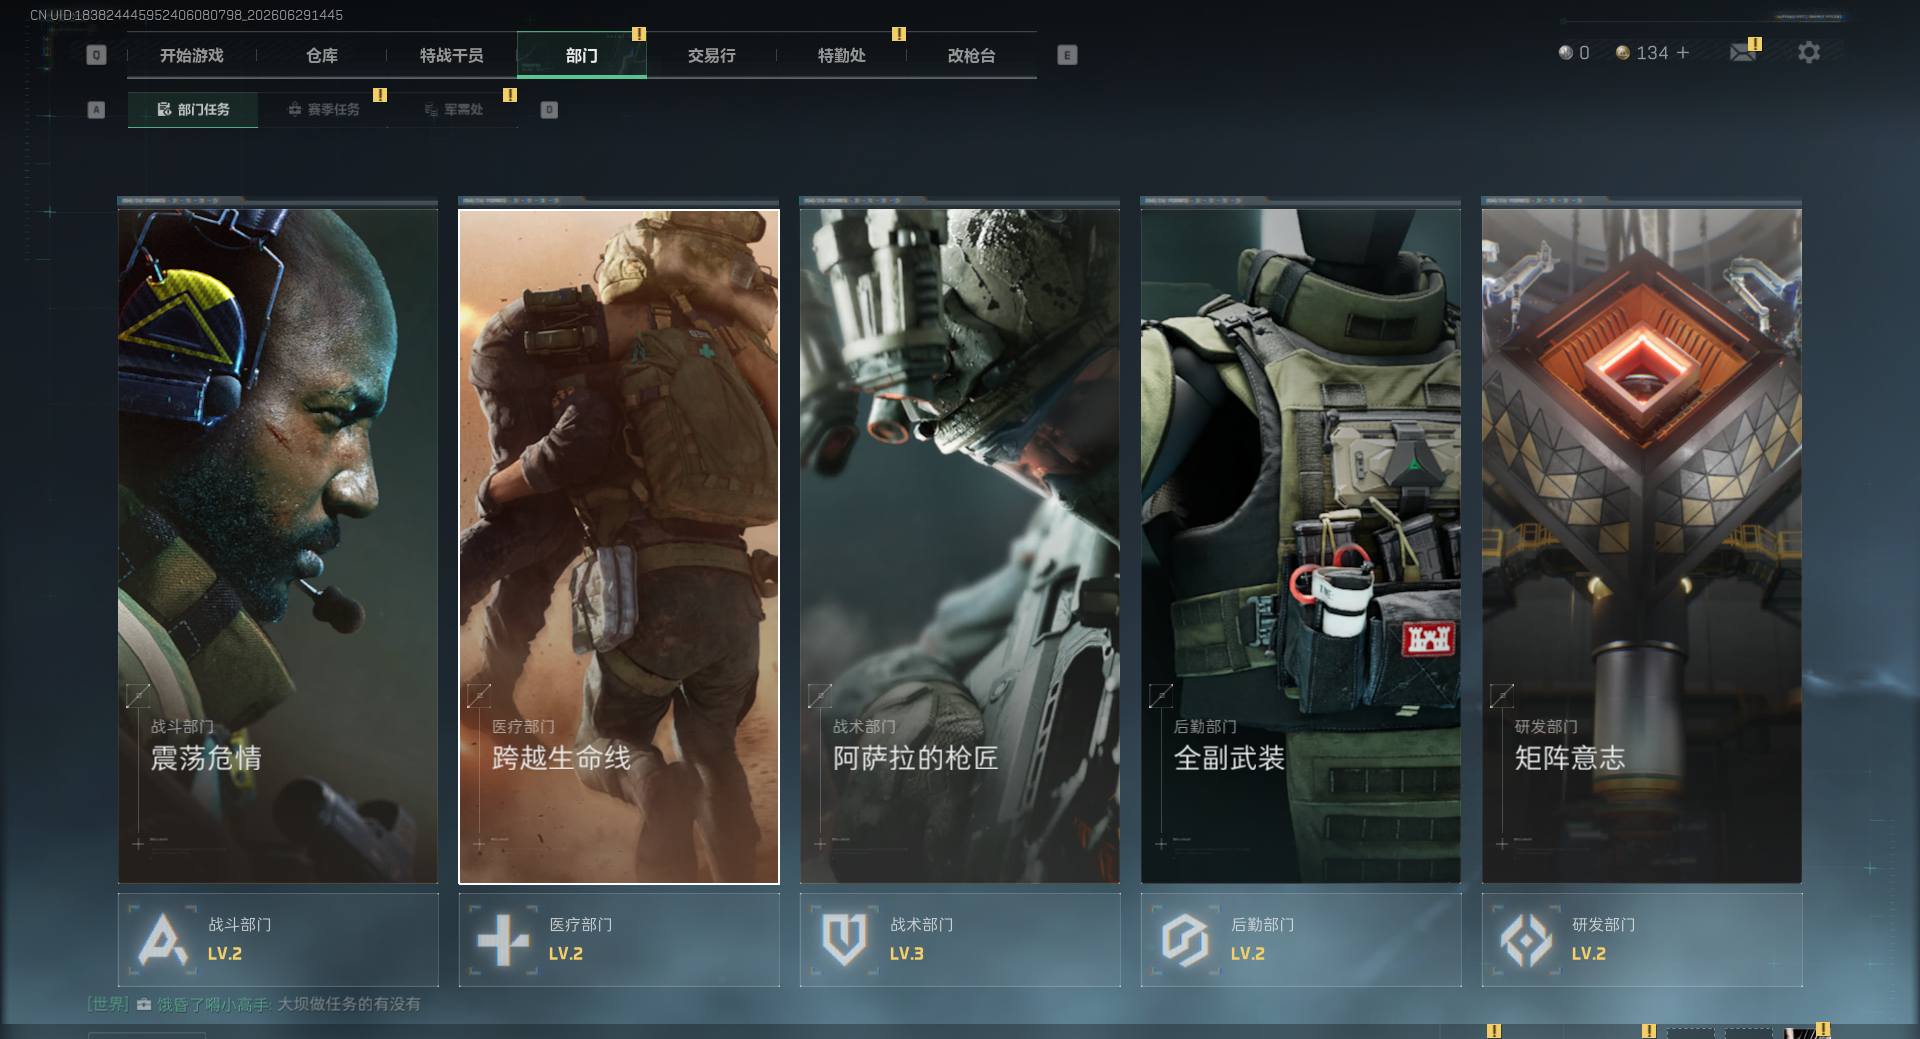Go to the 开始游戏 tab
1920x1039 pixels.
(x=192, y=55)
